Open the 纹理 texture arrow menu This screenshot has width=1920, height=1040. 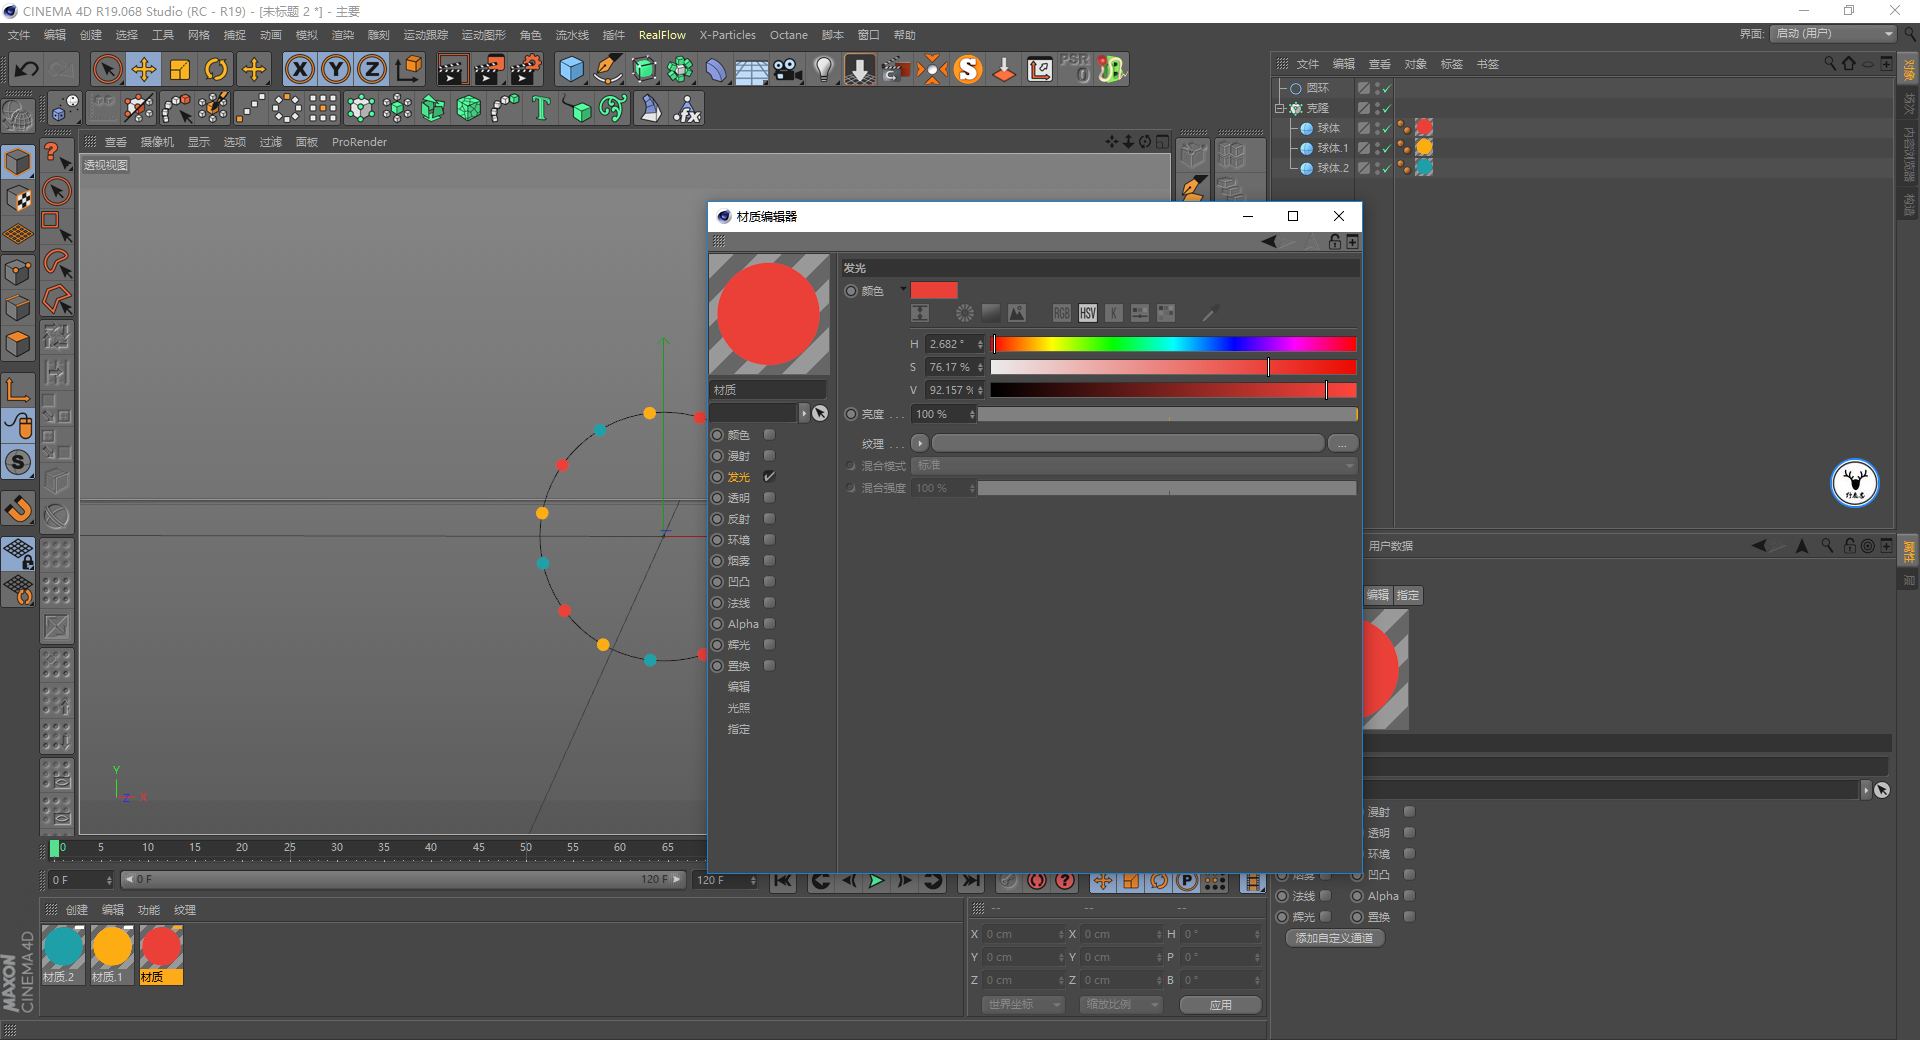[919, 443]
